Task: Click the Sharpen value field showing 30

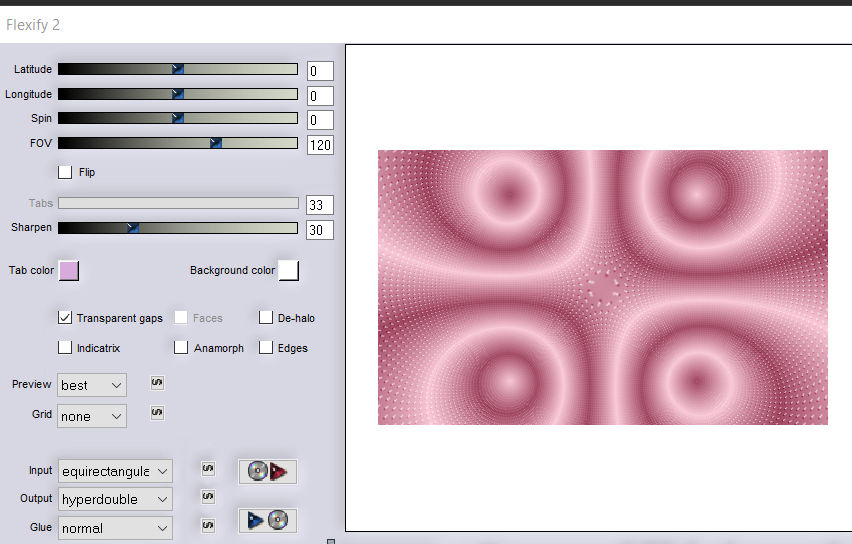Action: pyautogui.click(x=320, y=230)
